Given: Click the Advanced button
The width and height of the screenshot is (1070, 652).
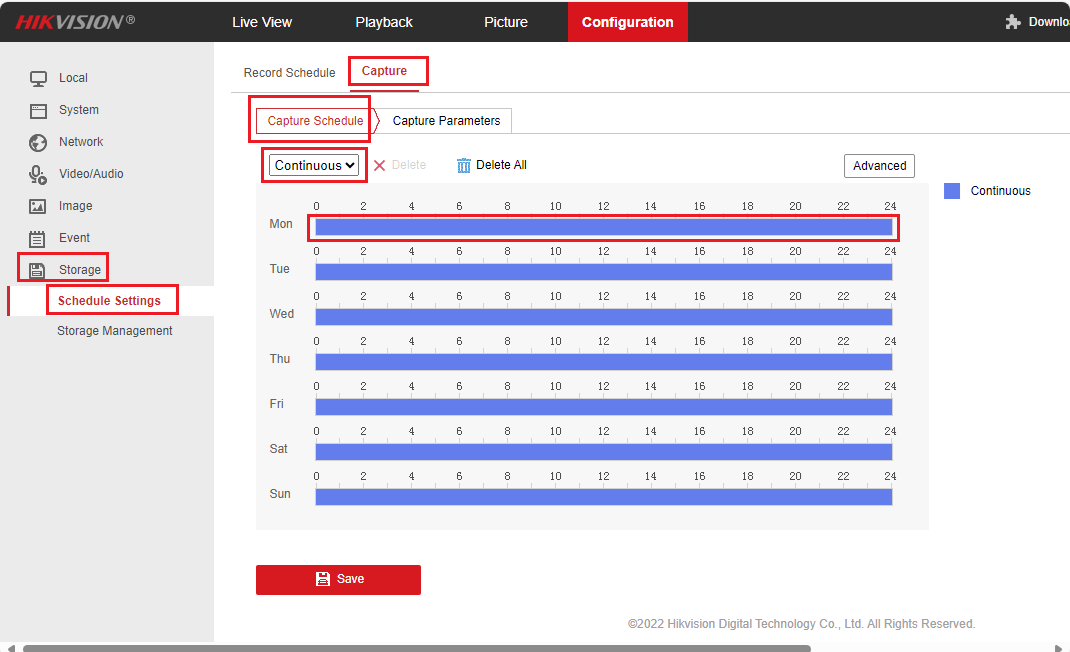Looking at the screenshot, I should tap(879, 166).
